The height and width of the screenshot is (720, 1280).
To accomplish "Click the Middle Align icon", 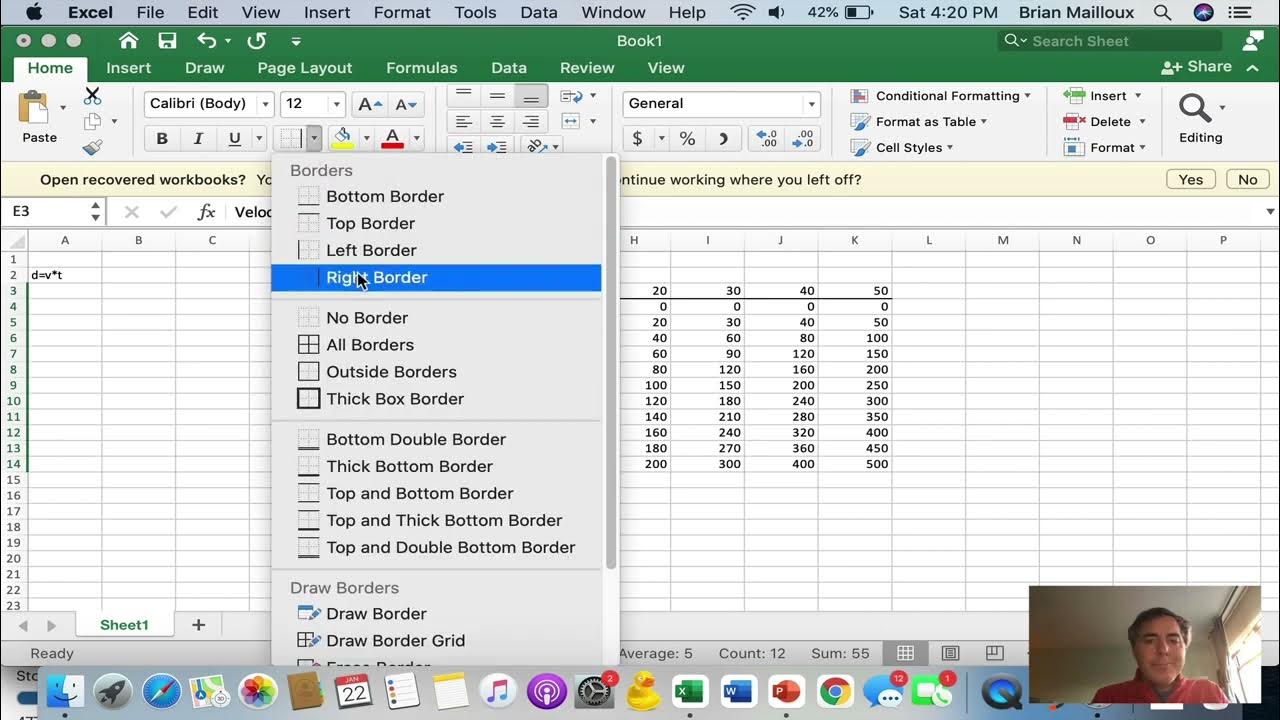I will (497, 96).
